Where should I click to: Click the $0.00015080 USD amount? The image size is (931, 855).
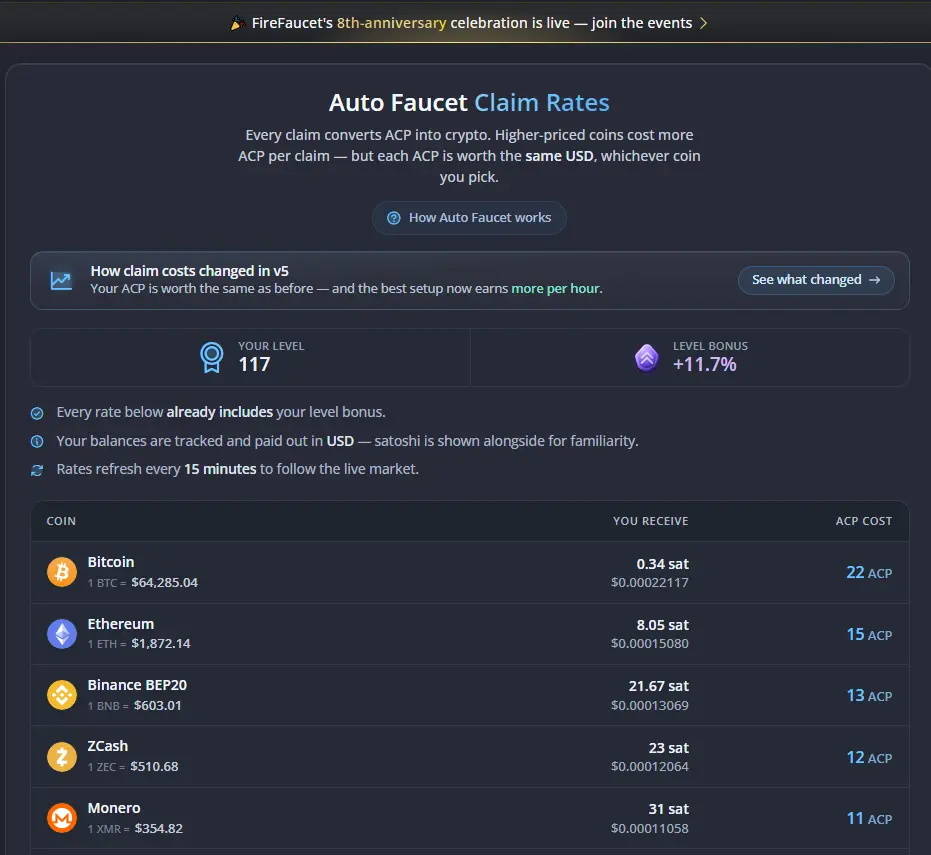(650, 644)
